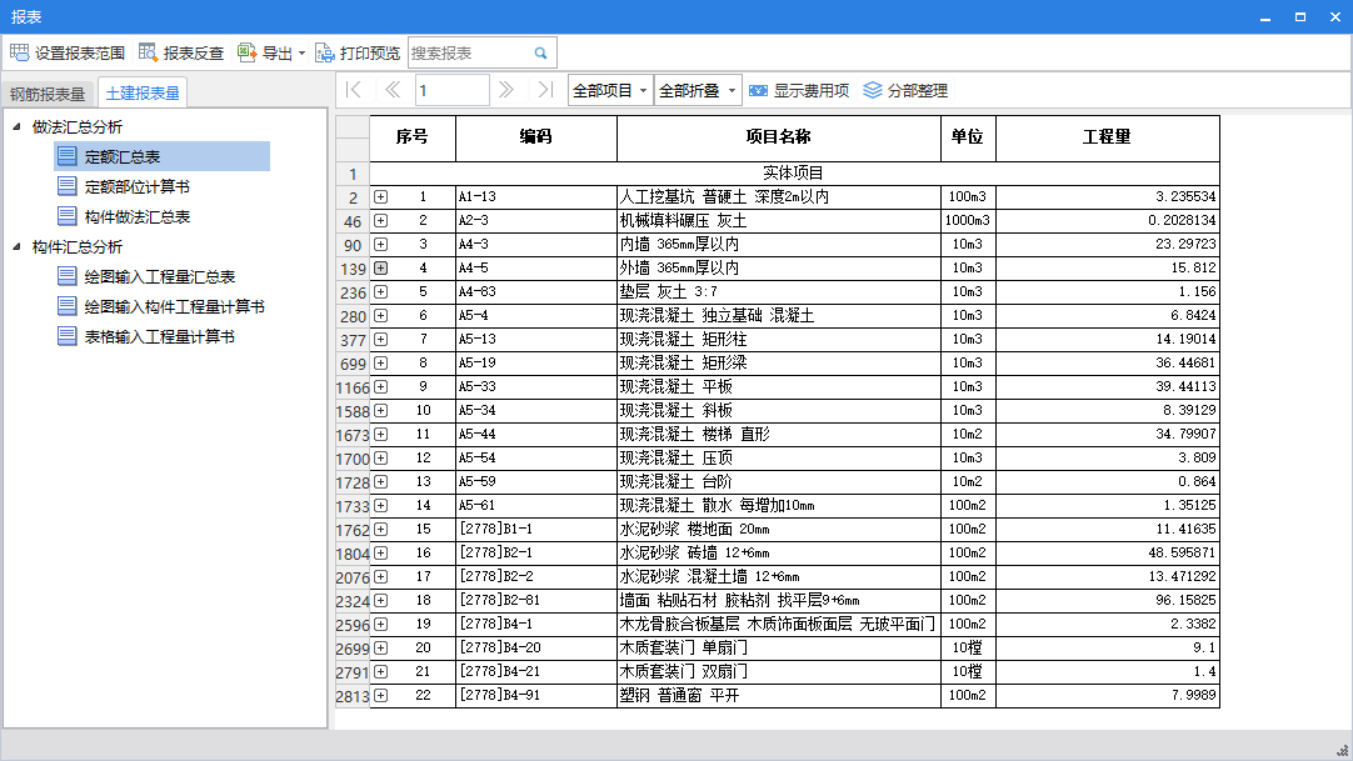Go to the previous page

coord(392,90)
